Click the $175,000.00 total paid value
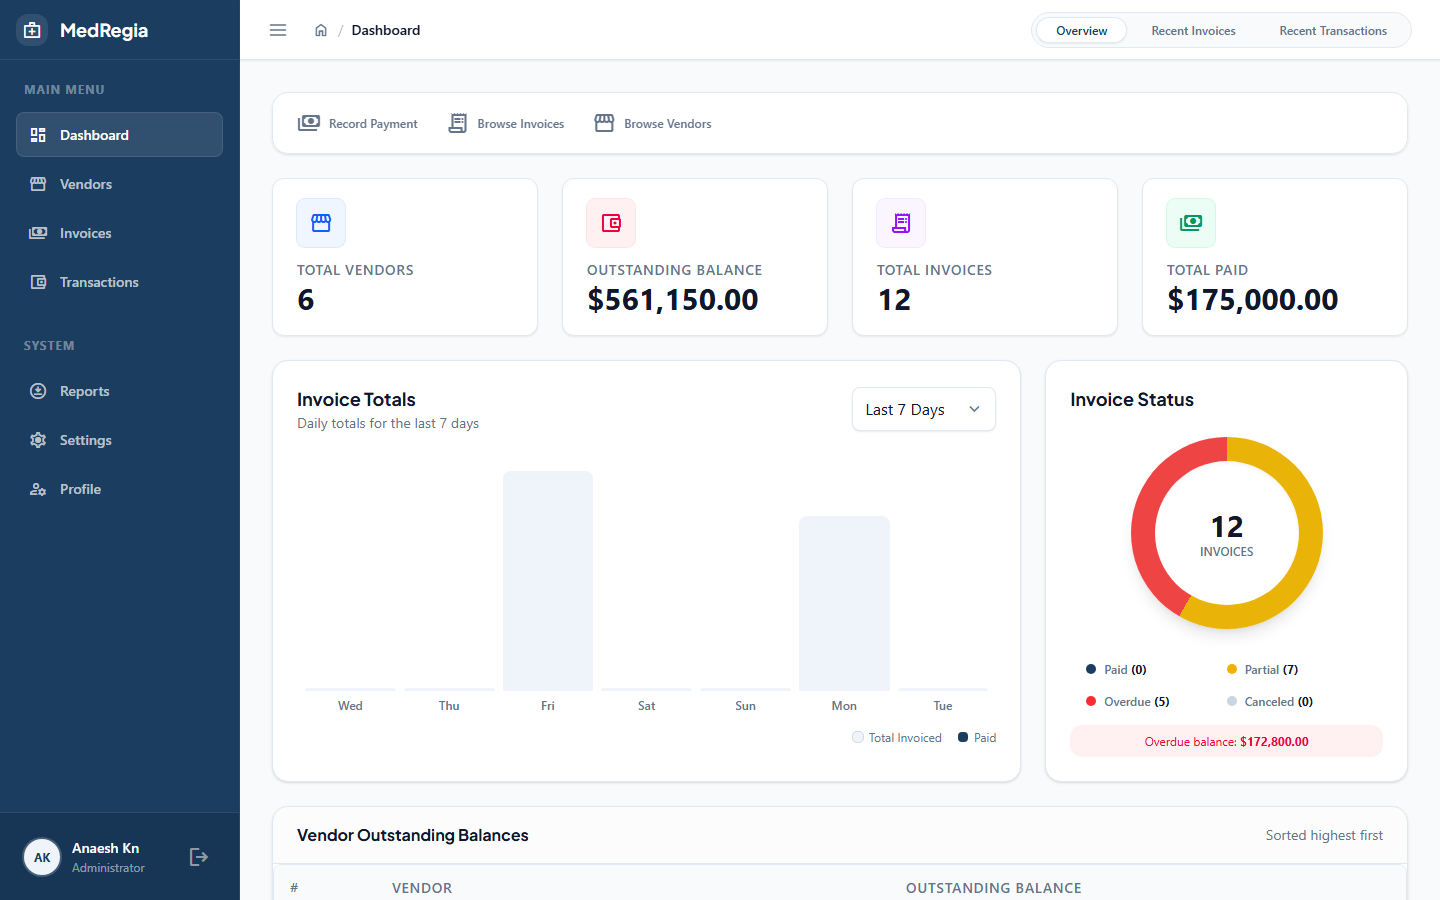This screenshot has height=900, width=1440. point(1253,300)
